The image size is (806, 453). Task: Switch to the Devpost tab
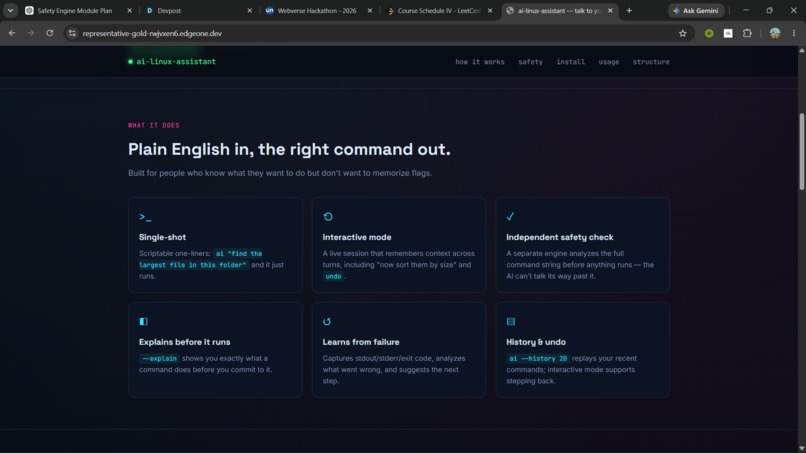(x=198, y=10)
